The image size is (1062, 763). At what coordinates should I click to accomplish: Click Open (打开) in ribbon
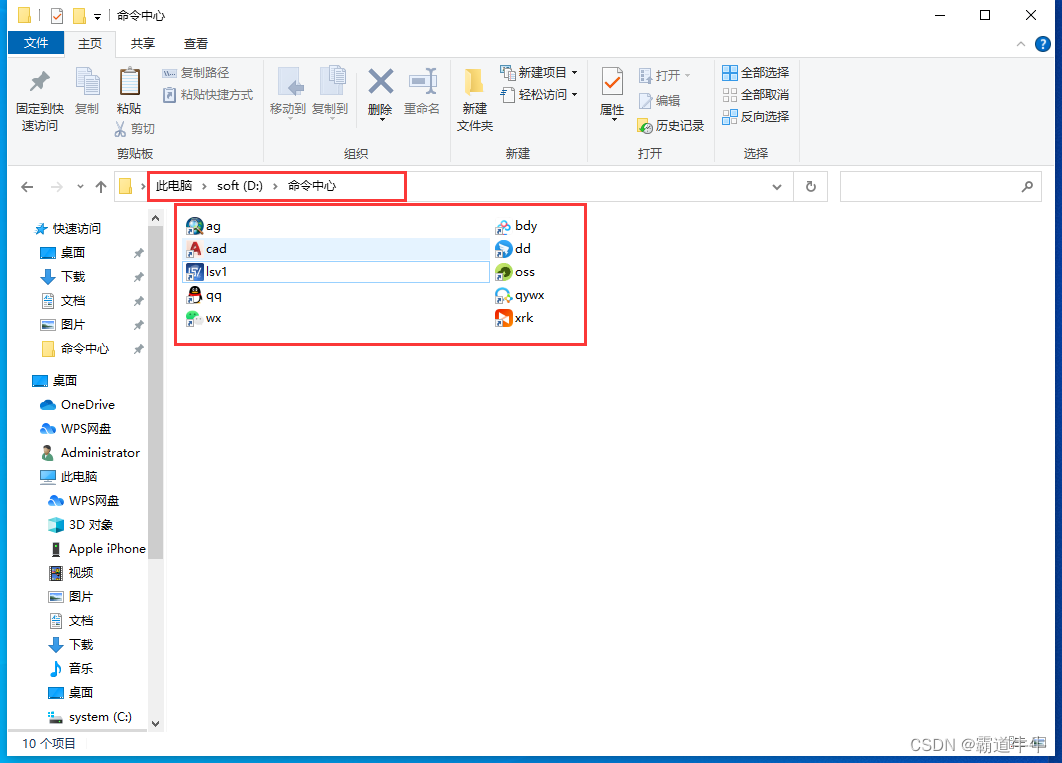coord(664,75)
